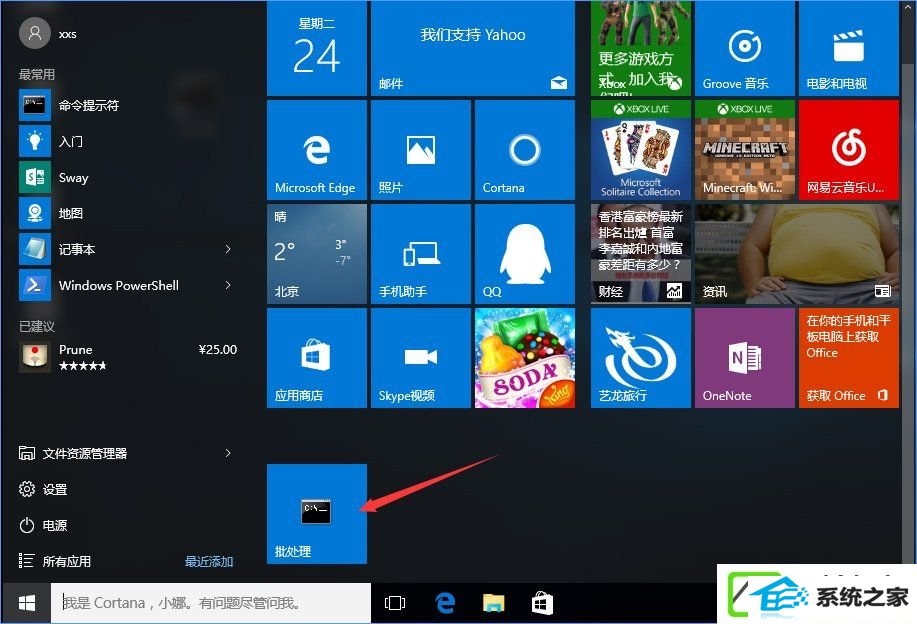Open File Explorer from the taskbar
Screen dimensions: 917x624
point(494,603)
